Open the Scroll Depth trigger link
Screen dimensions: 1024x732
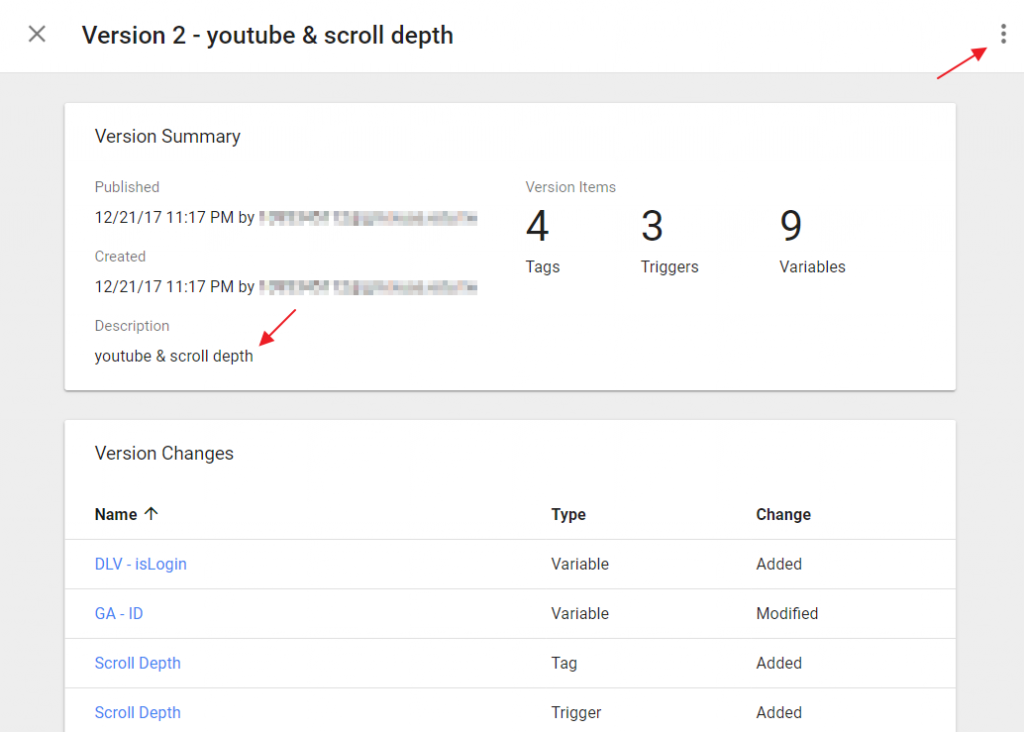coord(138,712)
